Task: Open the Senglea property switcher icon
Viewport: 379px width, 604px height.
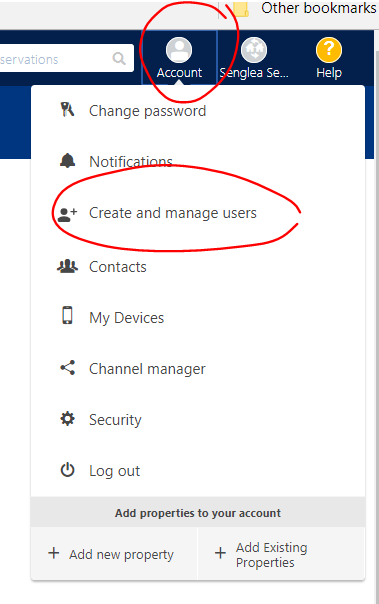Action: pos(254,50)
